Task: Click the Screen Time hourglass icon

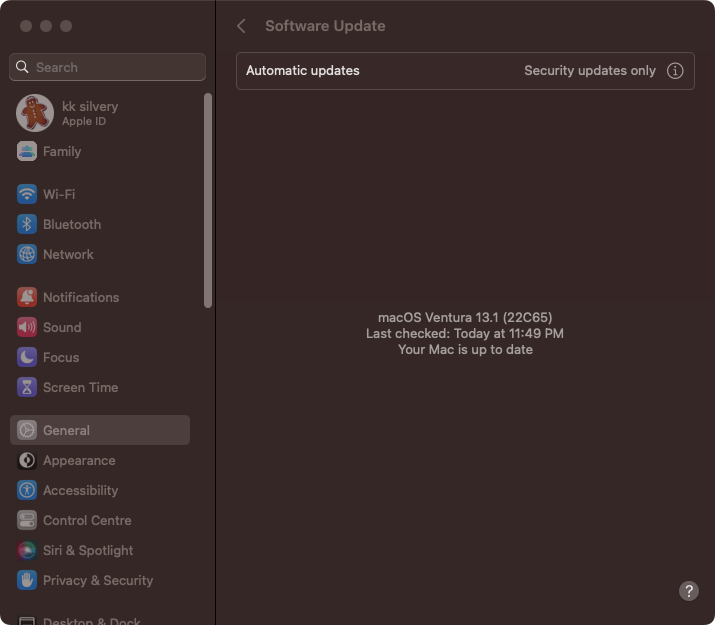Action: coord(27,387)
